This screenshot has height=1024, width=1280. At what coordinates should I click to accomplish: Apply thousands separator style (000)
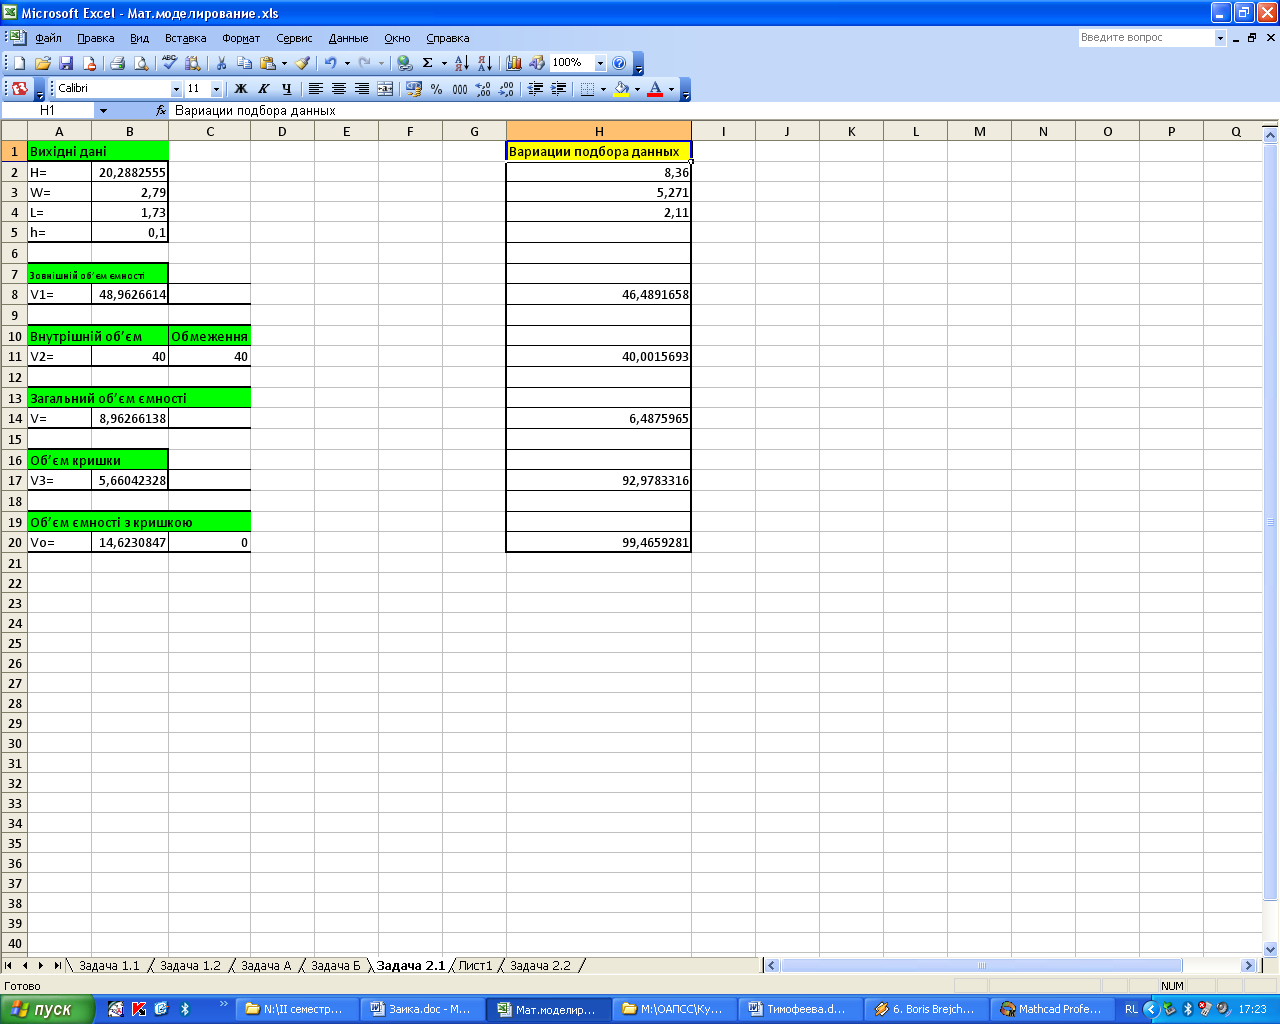460,89
